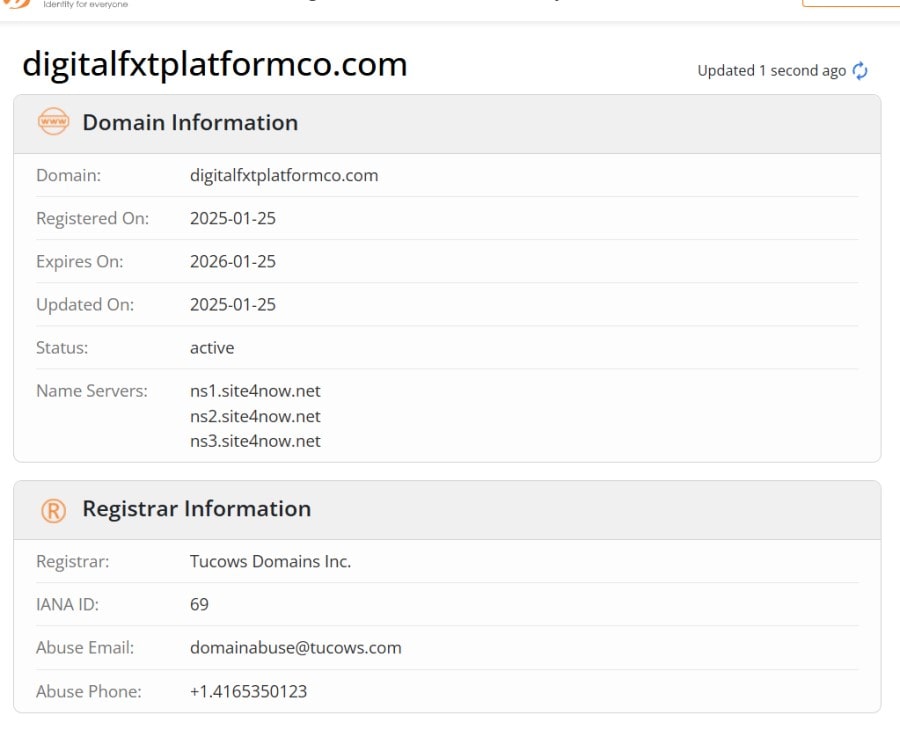900x730 pixels.
Task: Open the site logo in the top-left corner
Action: [x=15, y=5]
